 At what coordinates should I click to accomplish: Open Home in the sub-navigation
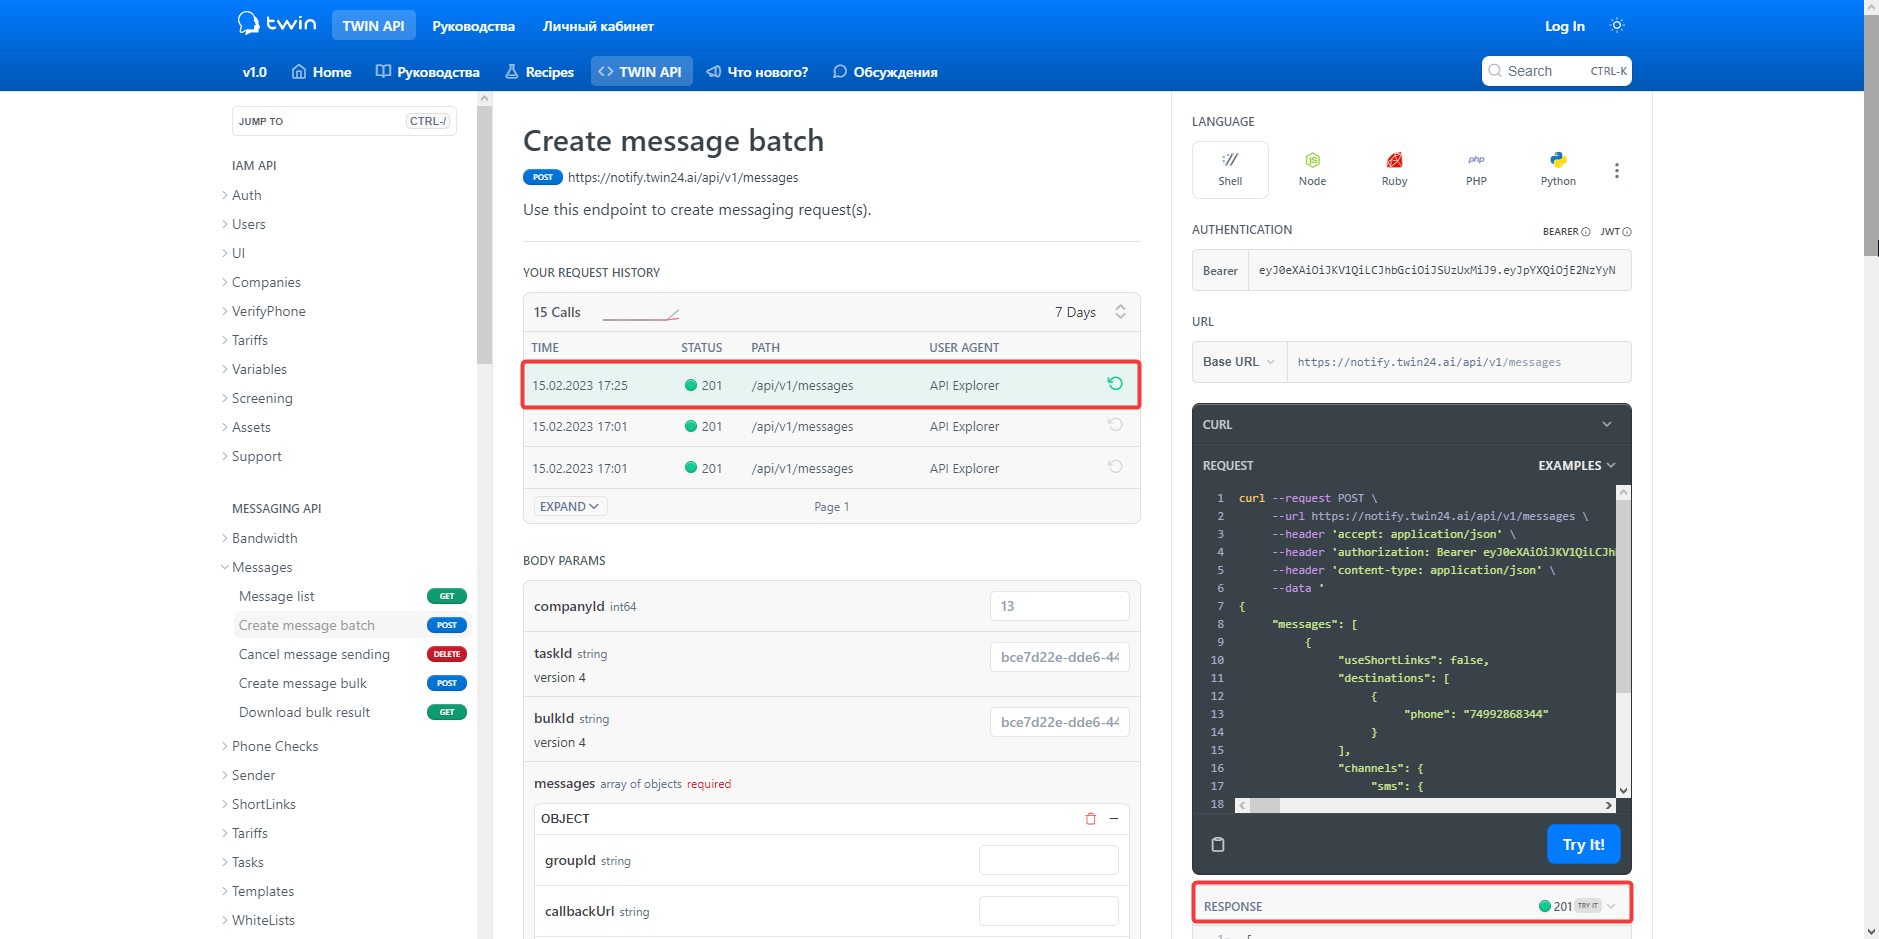(x=321, y=72)
